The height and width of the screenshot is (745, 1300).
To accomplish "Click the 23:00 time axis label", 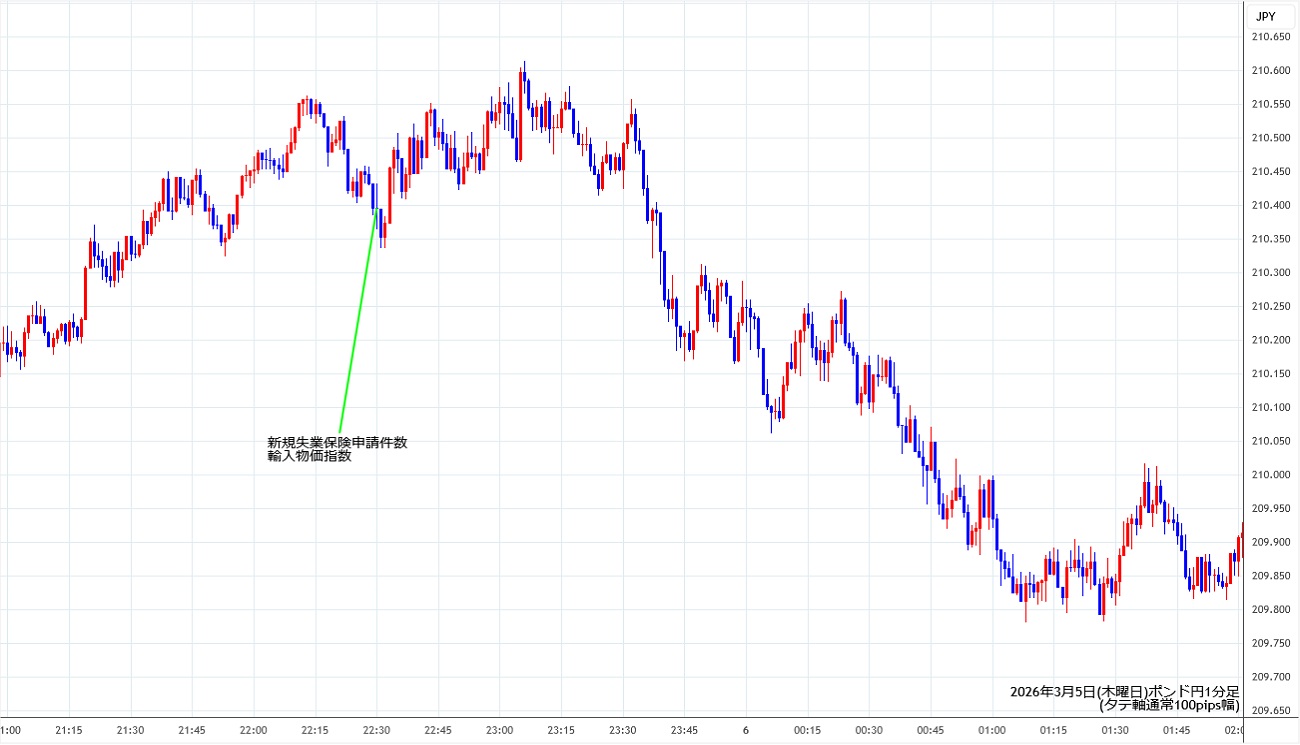I will click(500, 730).
